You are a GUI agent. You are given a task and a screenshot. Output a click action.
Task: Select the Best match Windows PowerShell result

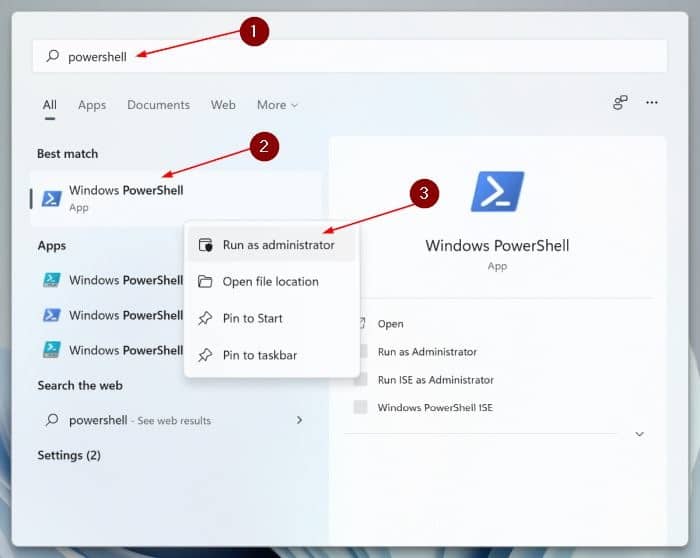click(x=176, y=198)
